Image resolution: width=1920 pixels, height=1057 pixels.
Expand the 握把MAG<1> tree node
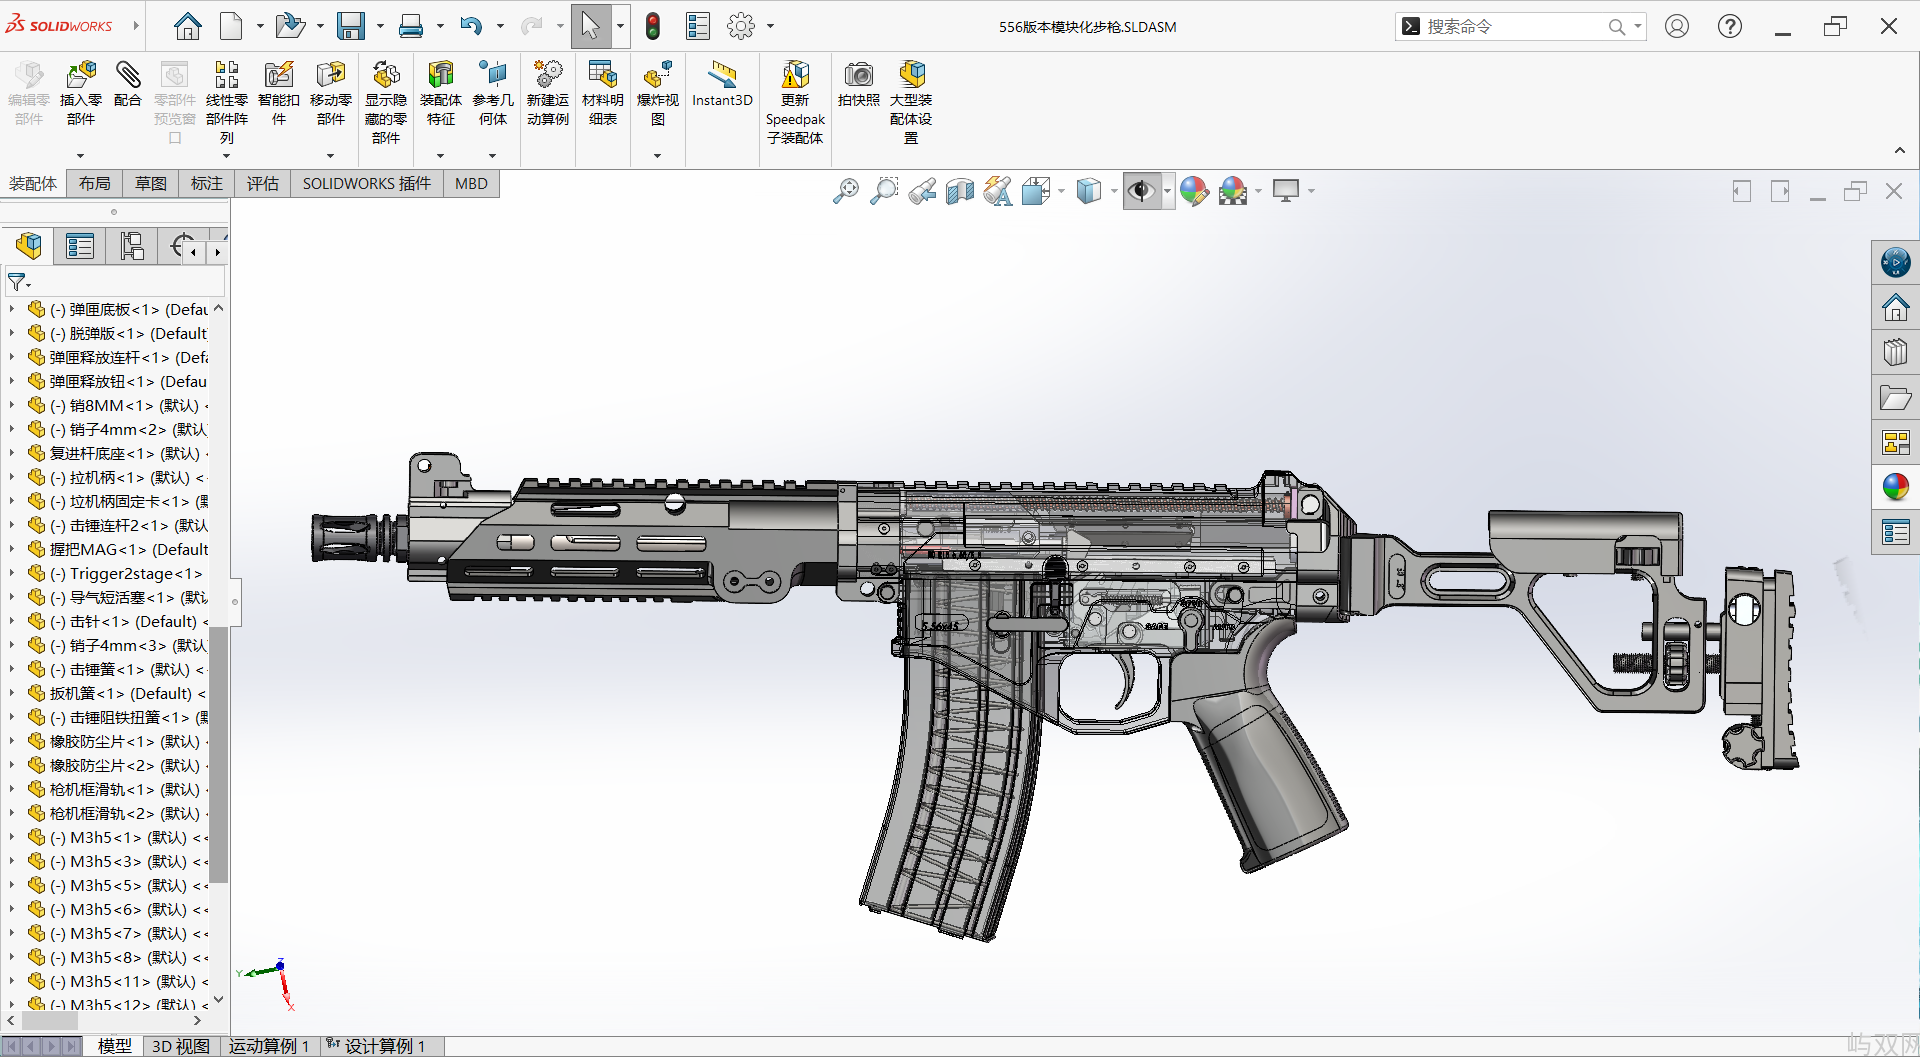coord(12,550)
